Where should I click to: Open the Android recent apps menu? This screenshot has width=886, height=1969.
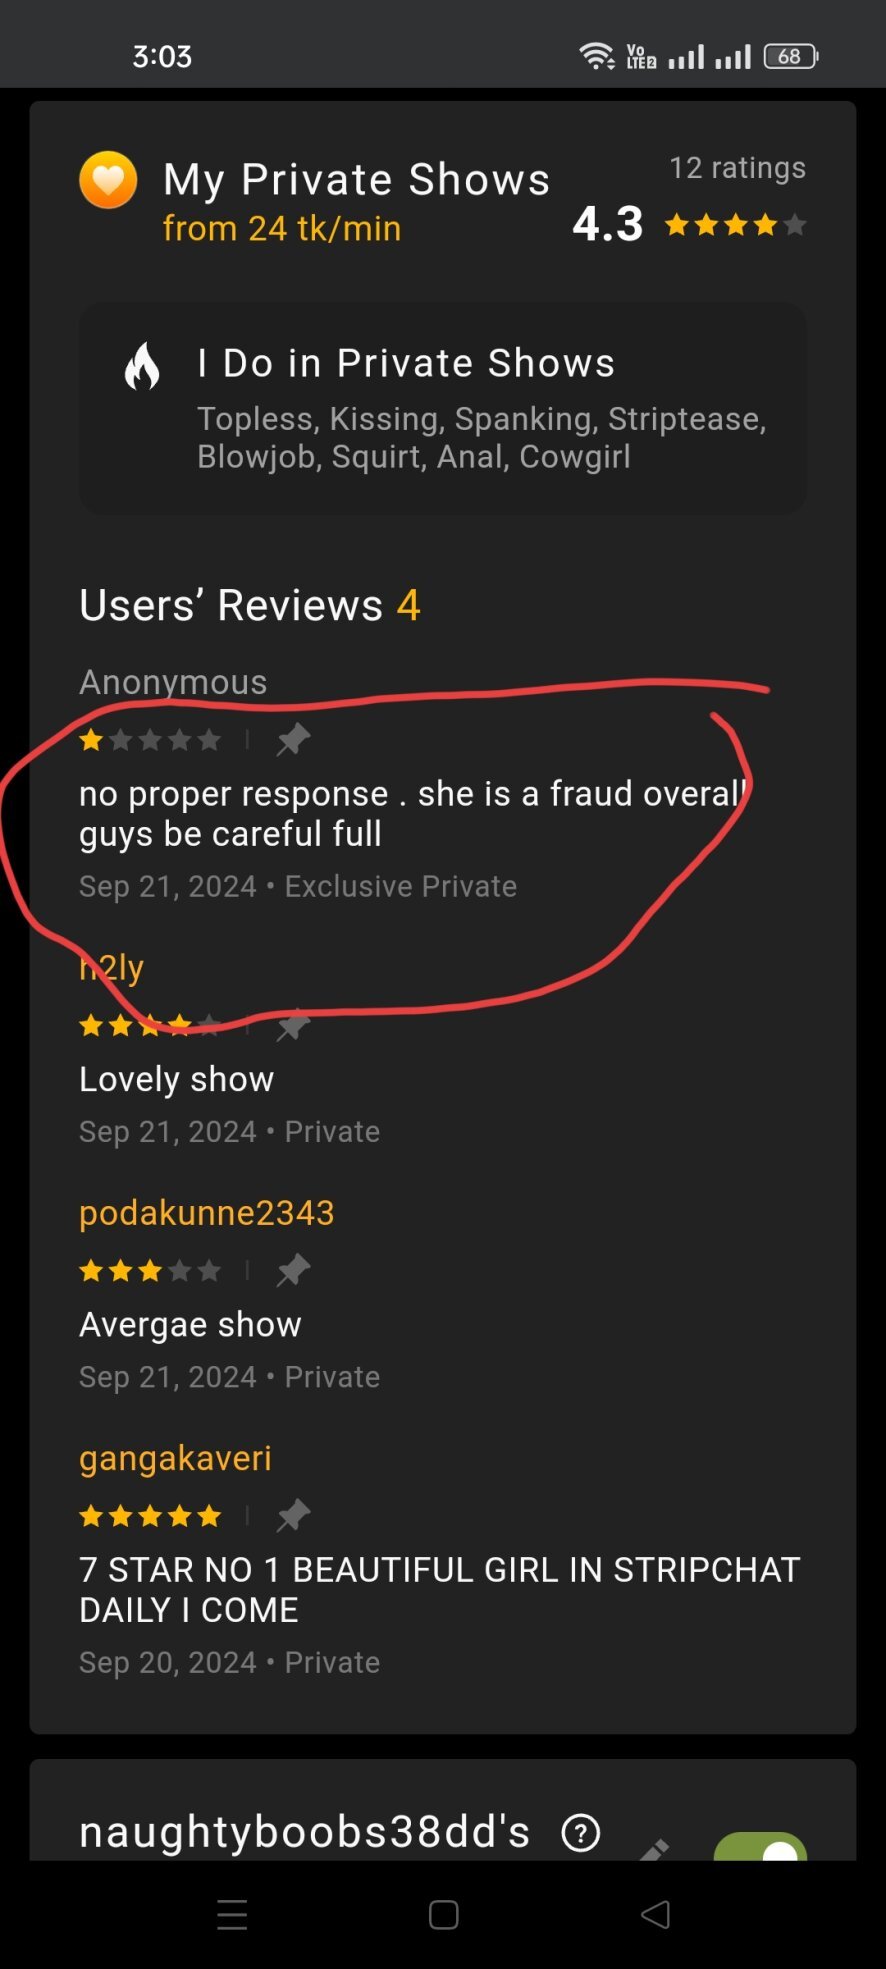click(x=232, y=1914)
